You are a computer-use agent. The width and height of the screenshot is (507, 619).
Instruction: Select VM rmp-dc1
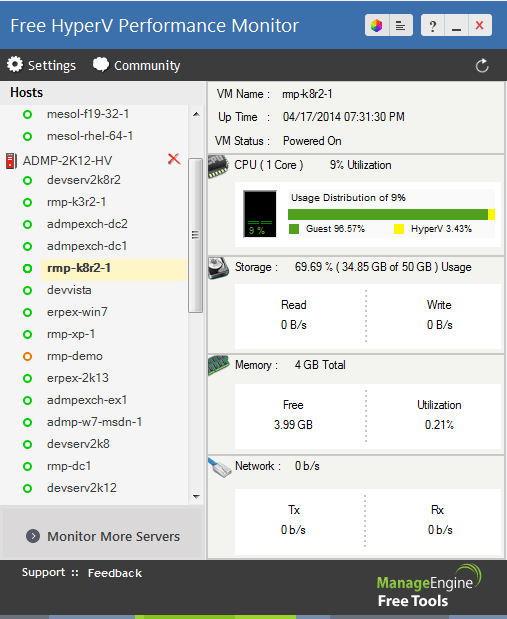69,466
